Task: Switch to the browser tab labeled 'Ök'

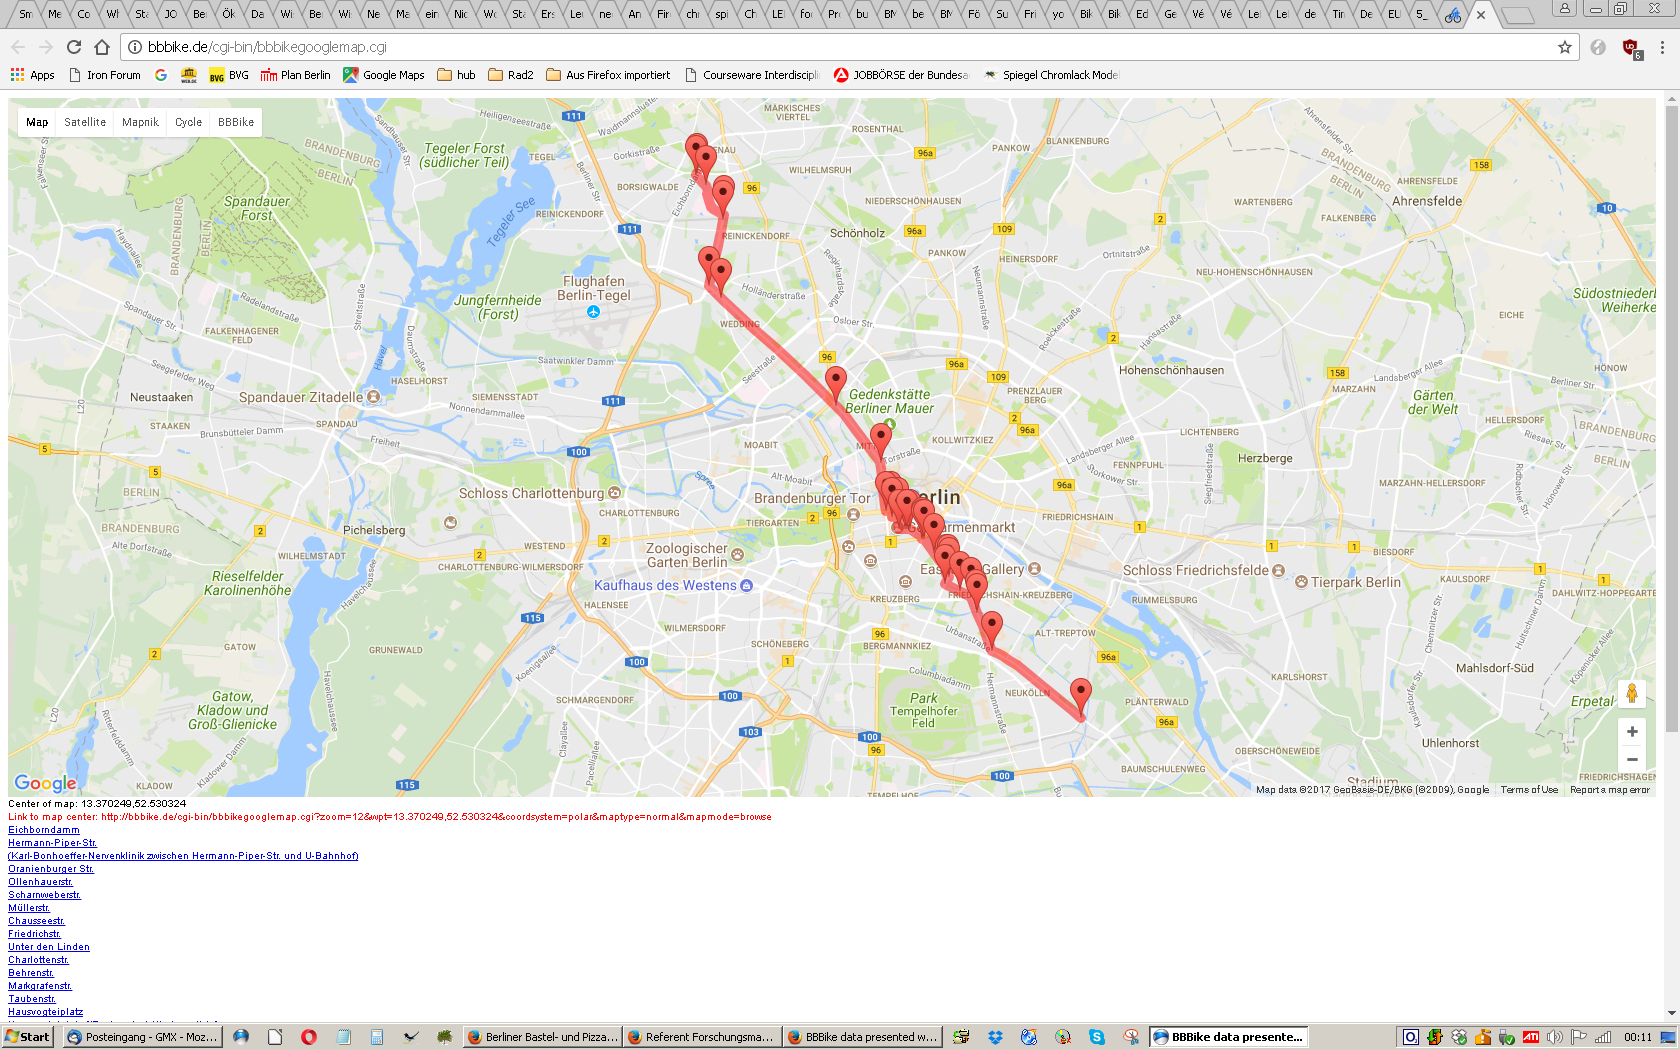Action: pos(229,14)
